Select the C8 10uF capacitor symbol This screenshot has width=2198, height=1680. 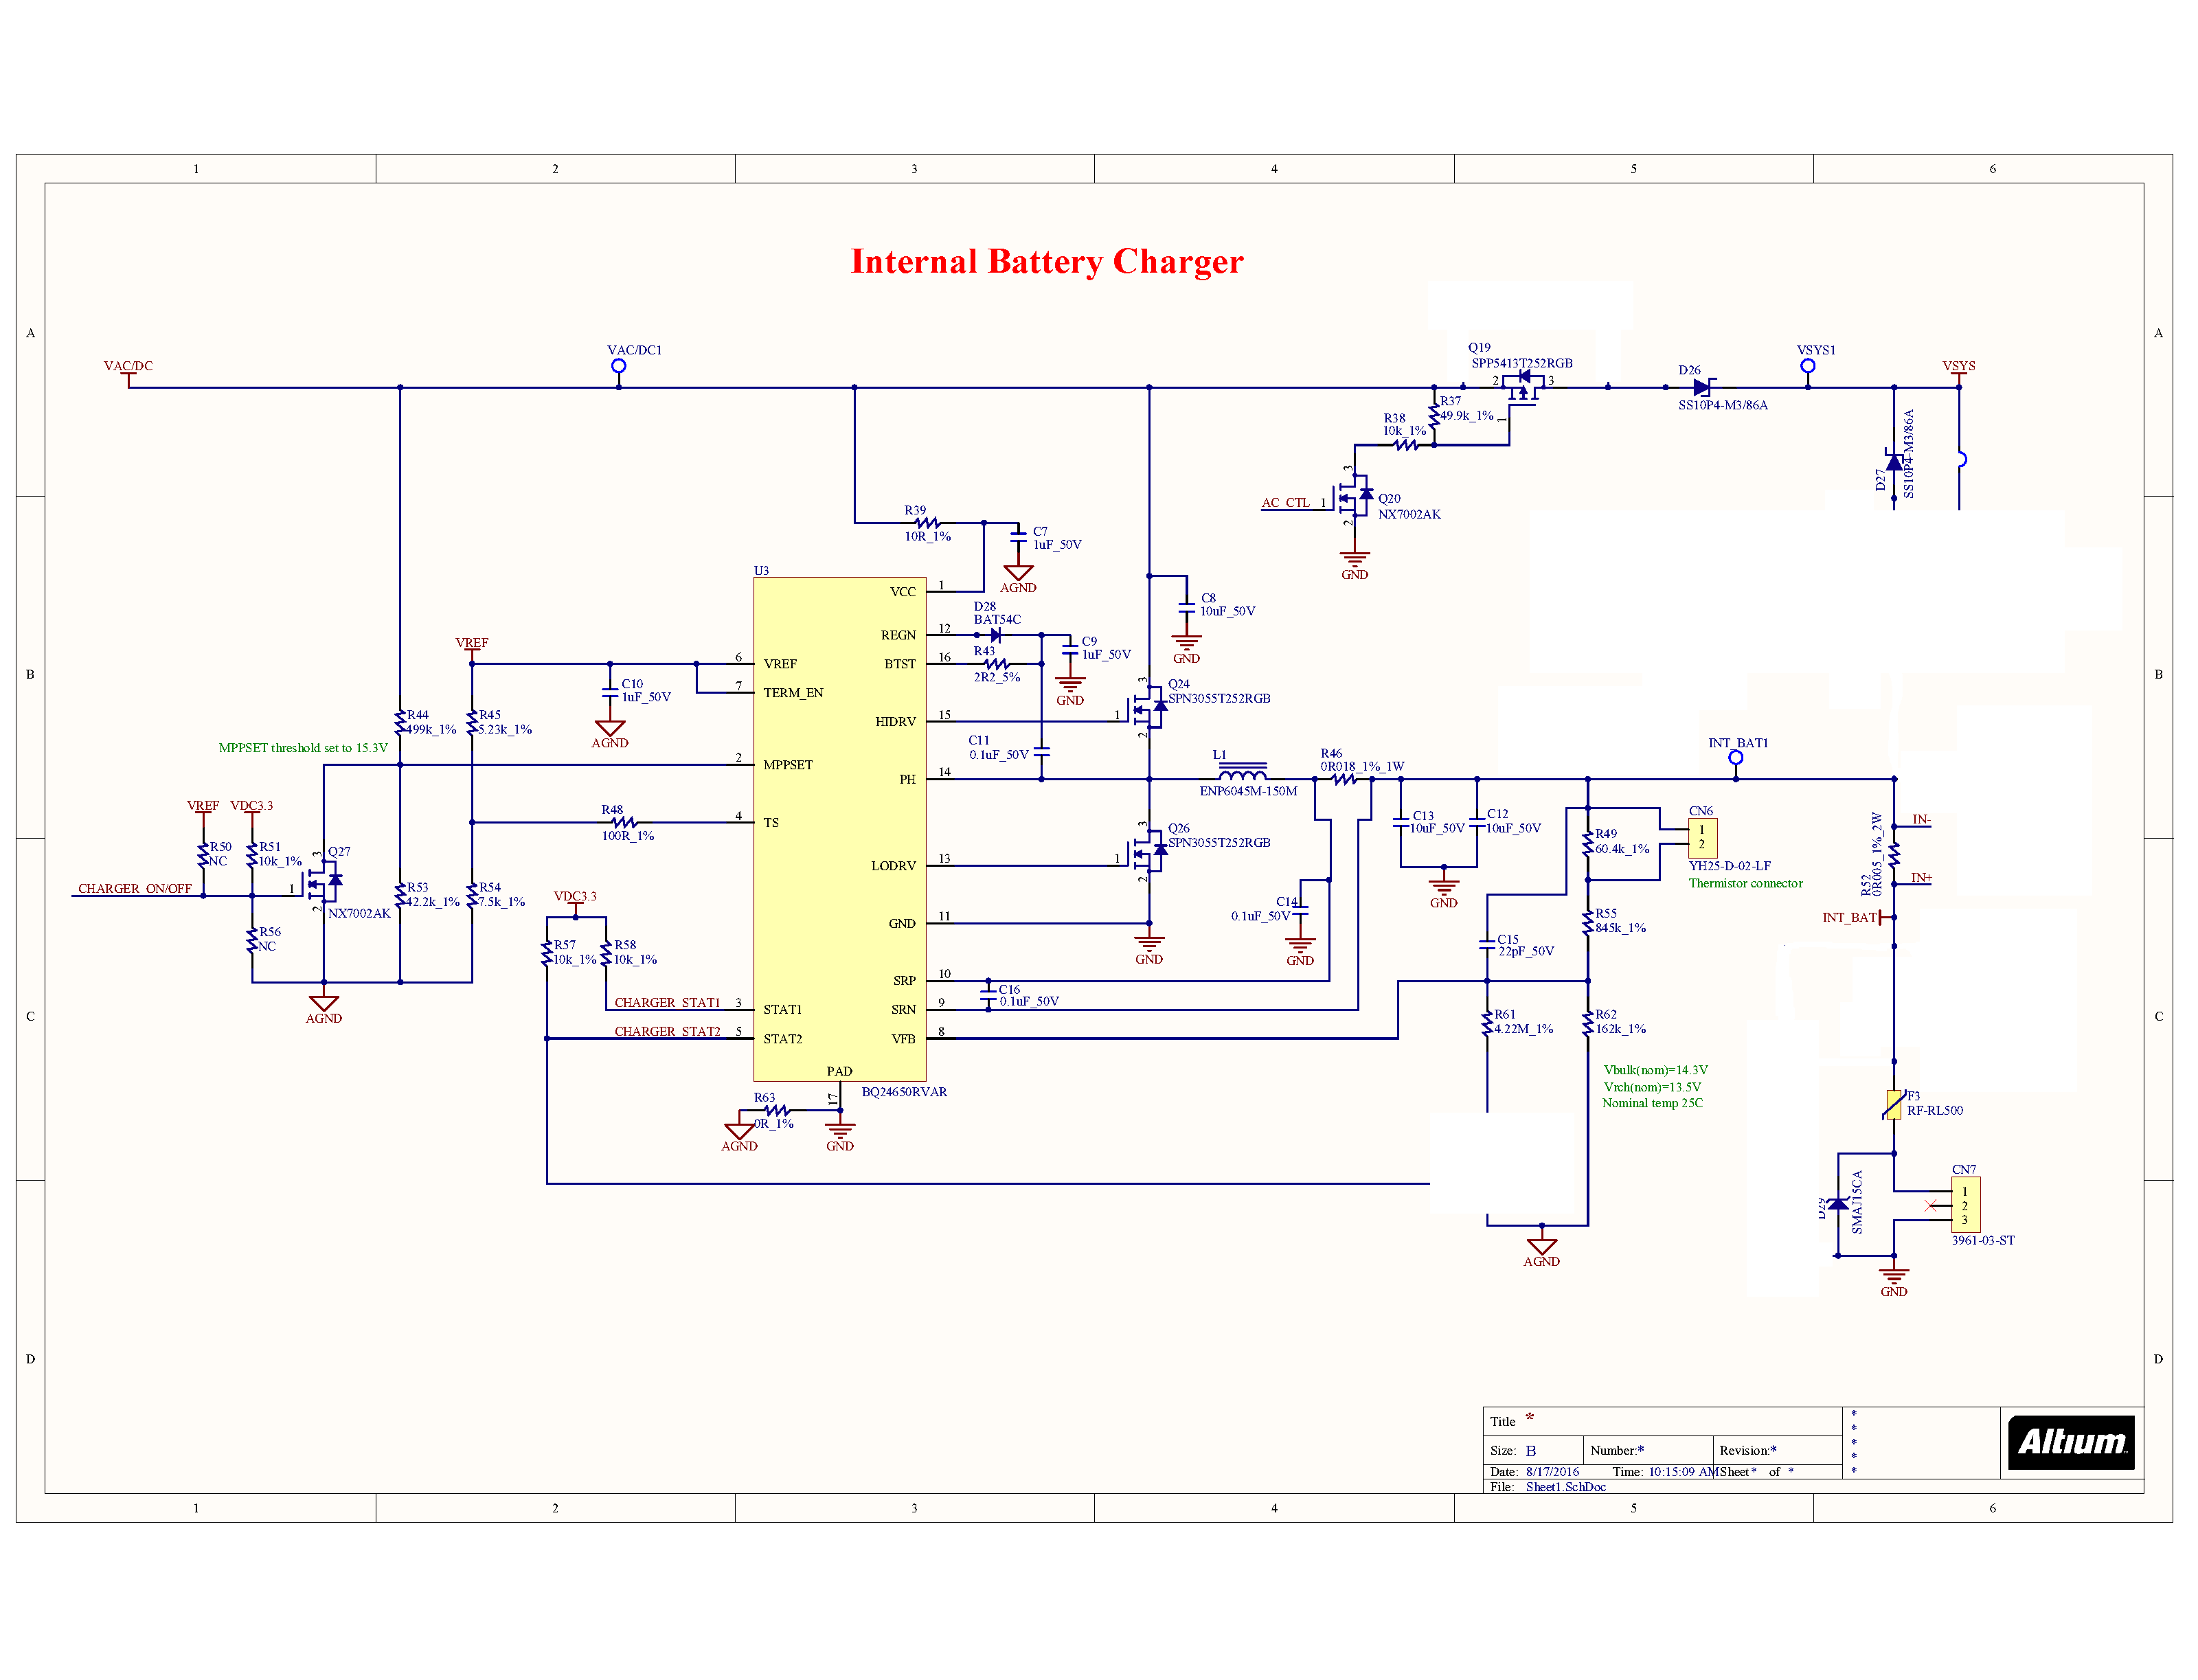click(1187, 607)
